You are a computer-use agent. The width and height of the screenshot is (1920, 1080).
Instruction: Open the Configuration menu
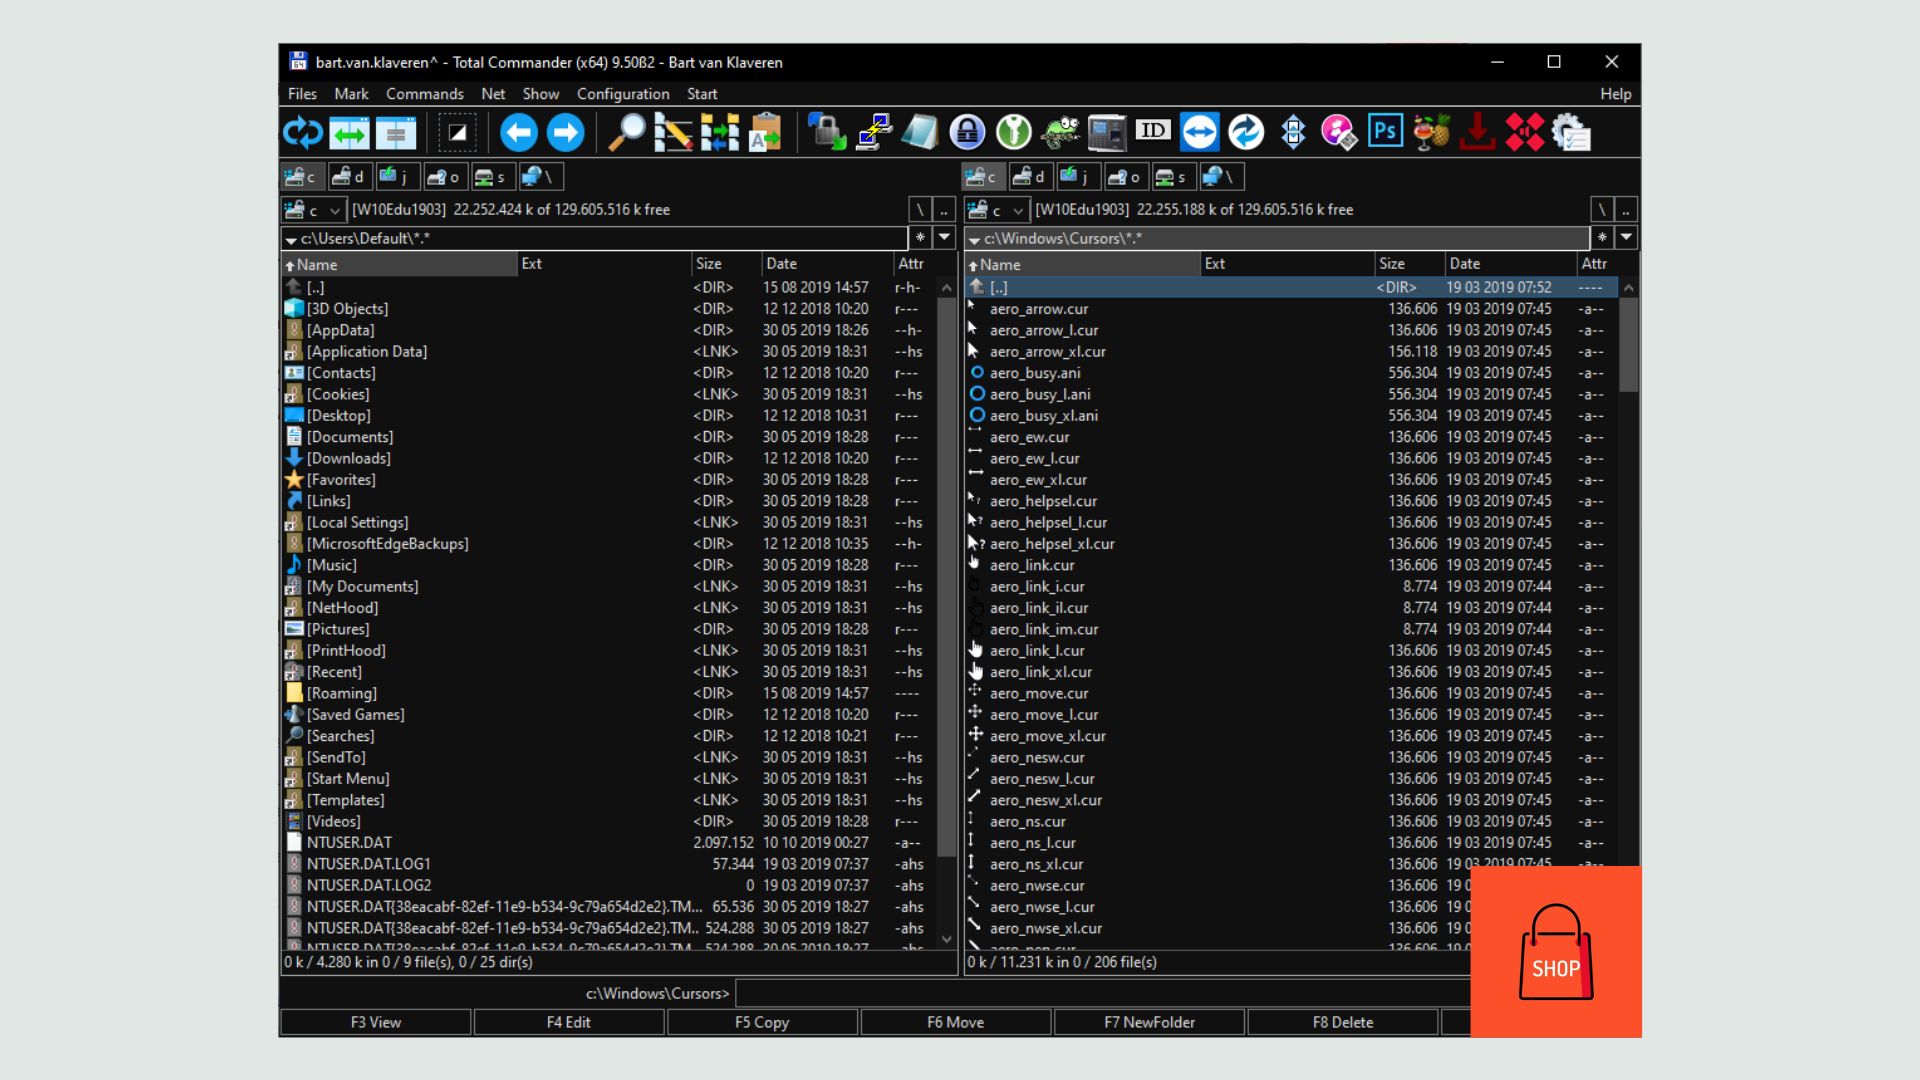pyautogui.click(x=623, y=94)
